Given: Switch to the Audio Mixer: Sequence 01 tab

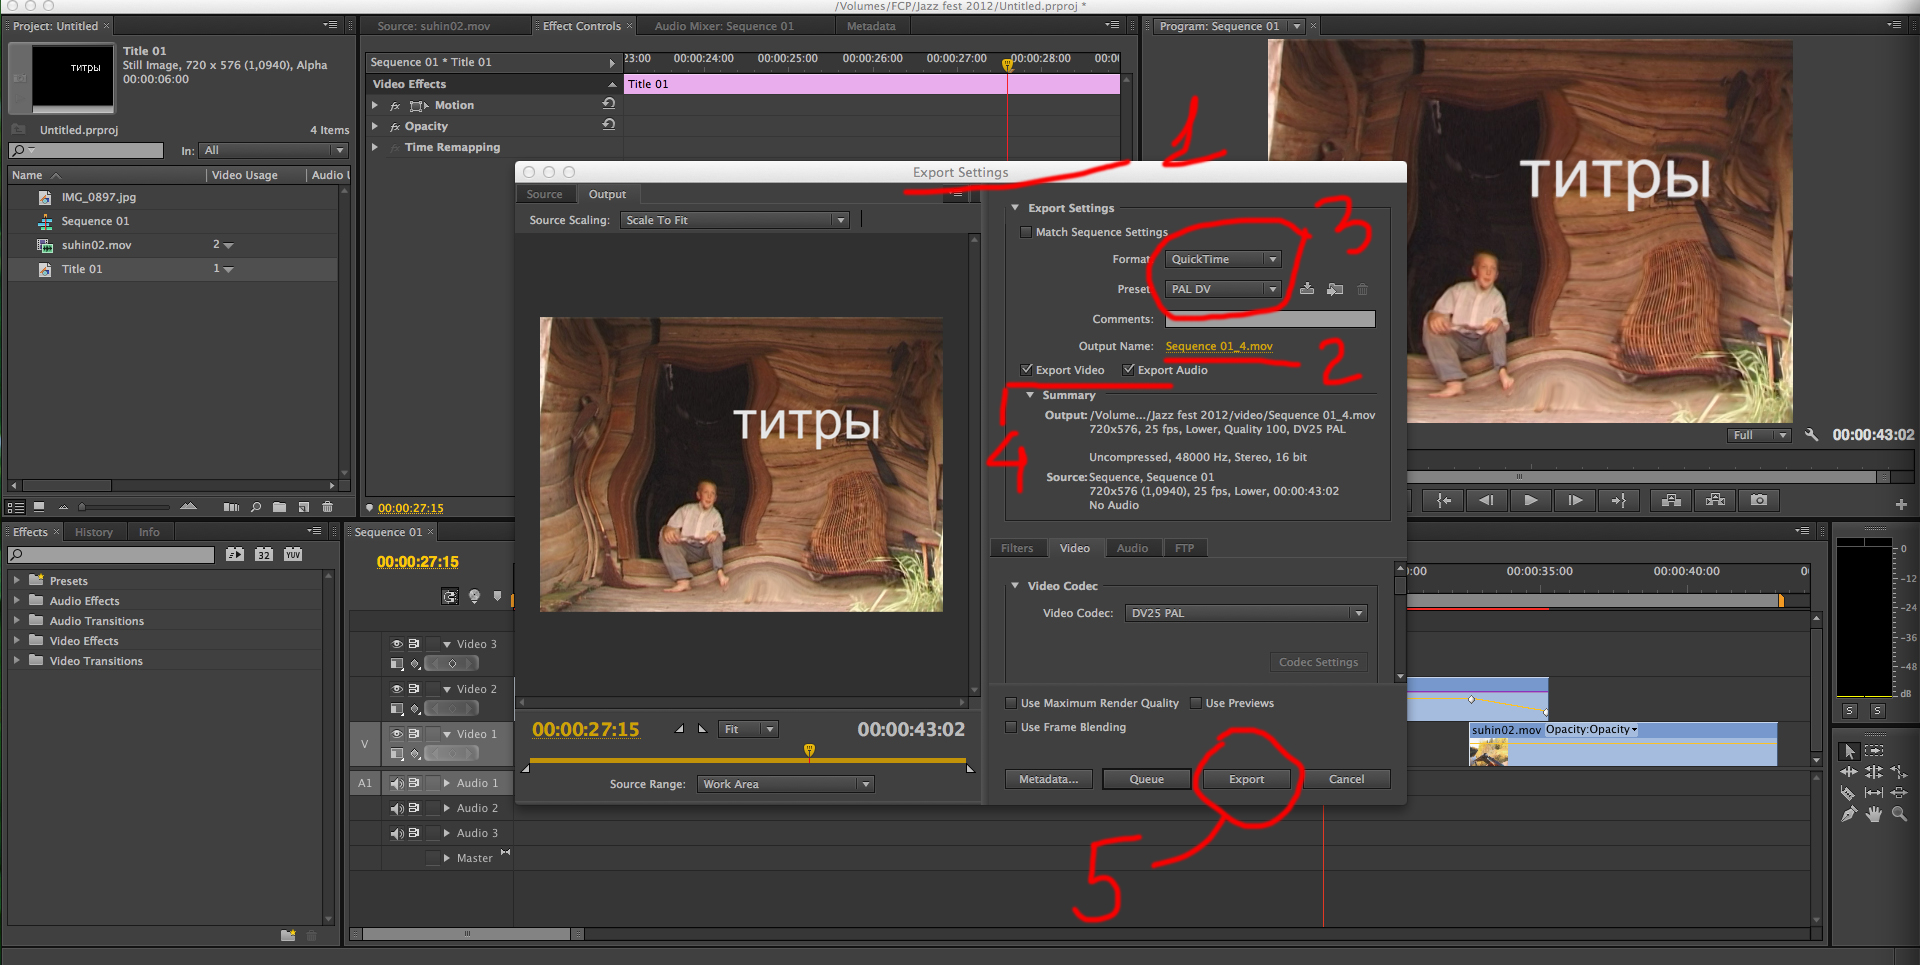Looking at the screenshot, I should click(x=724, y=26).
